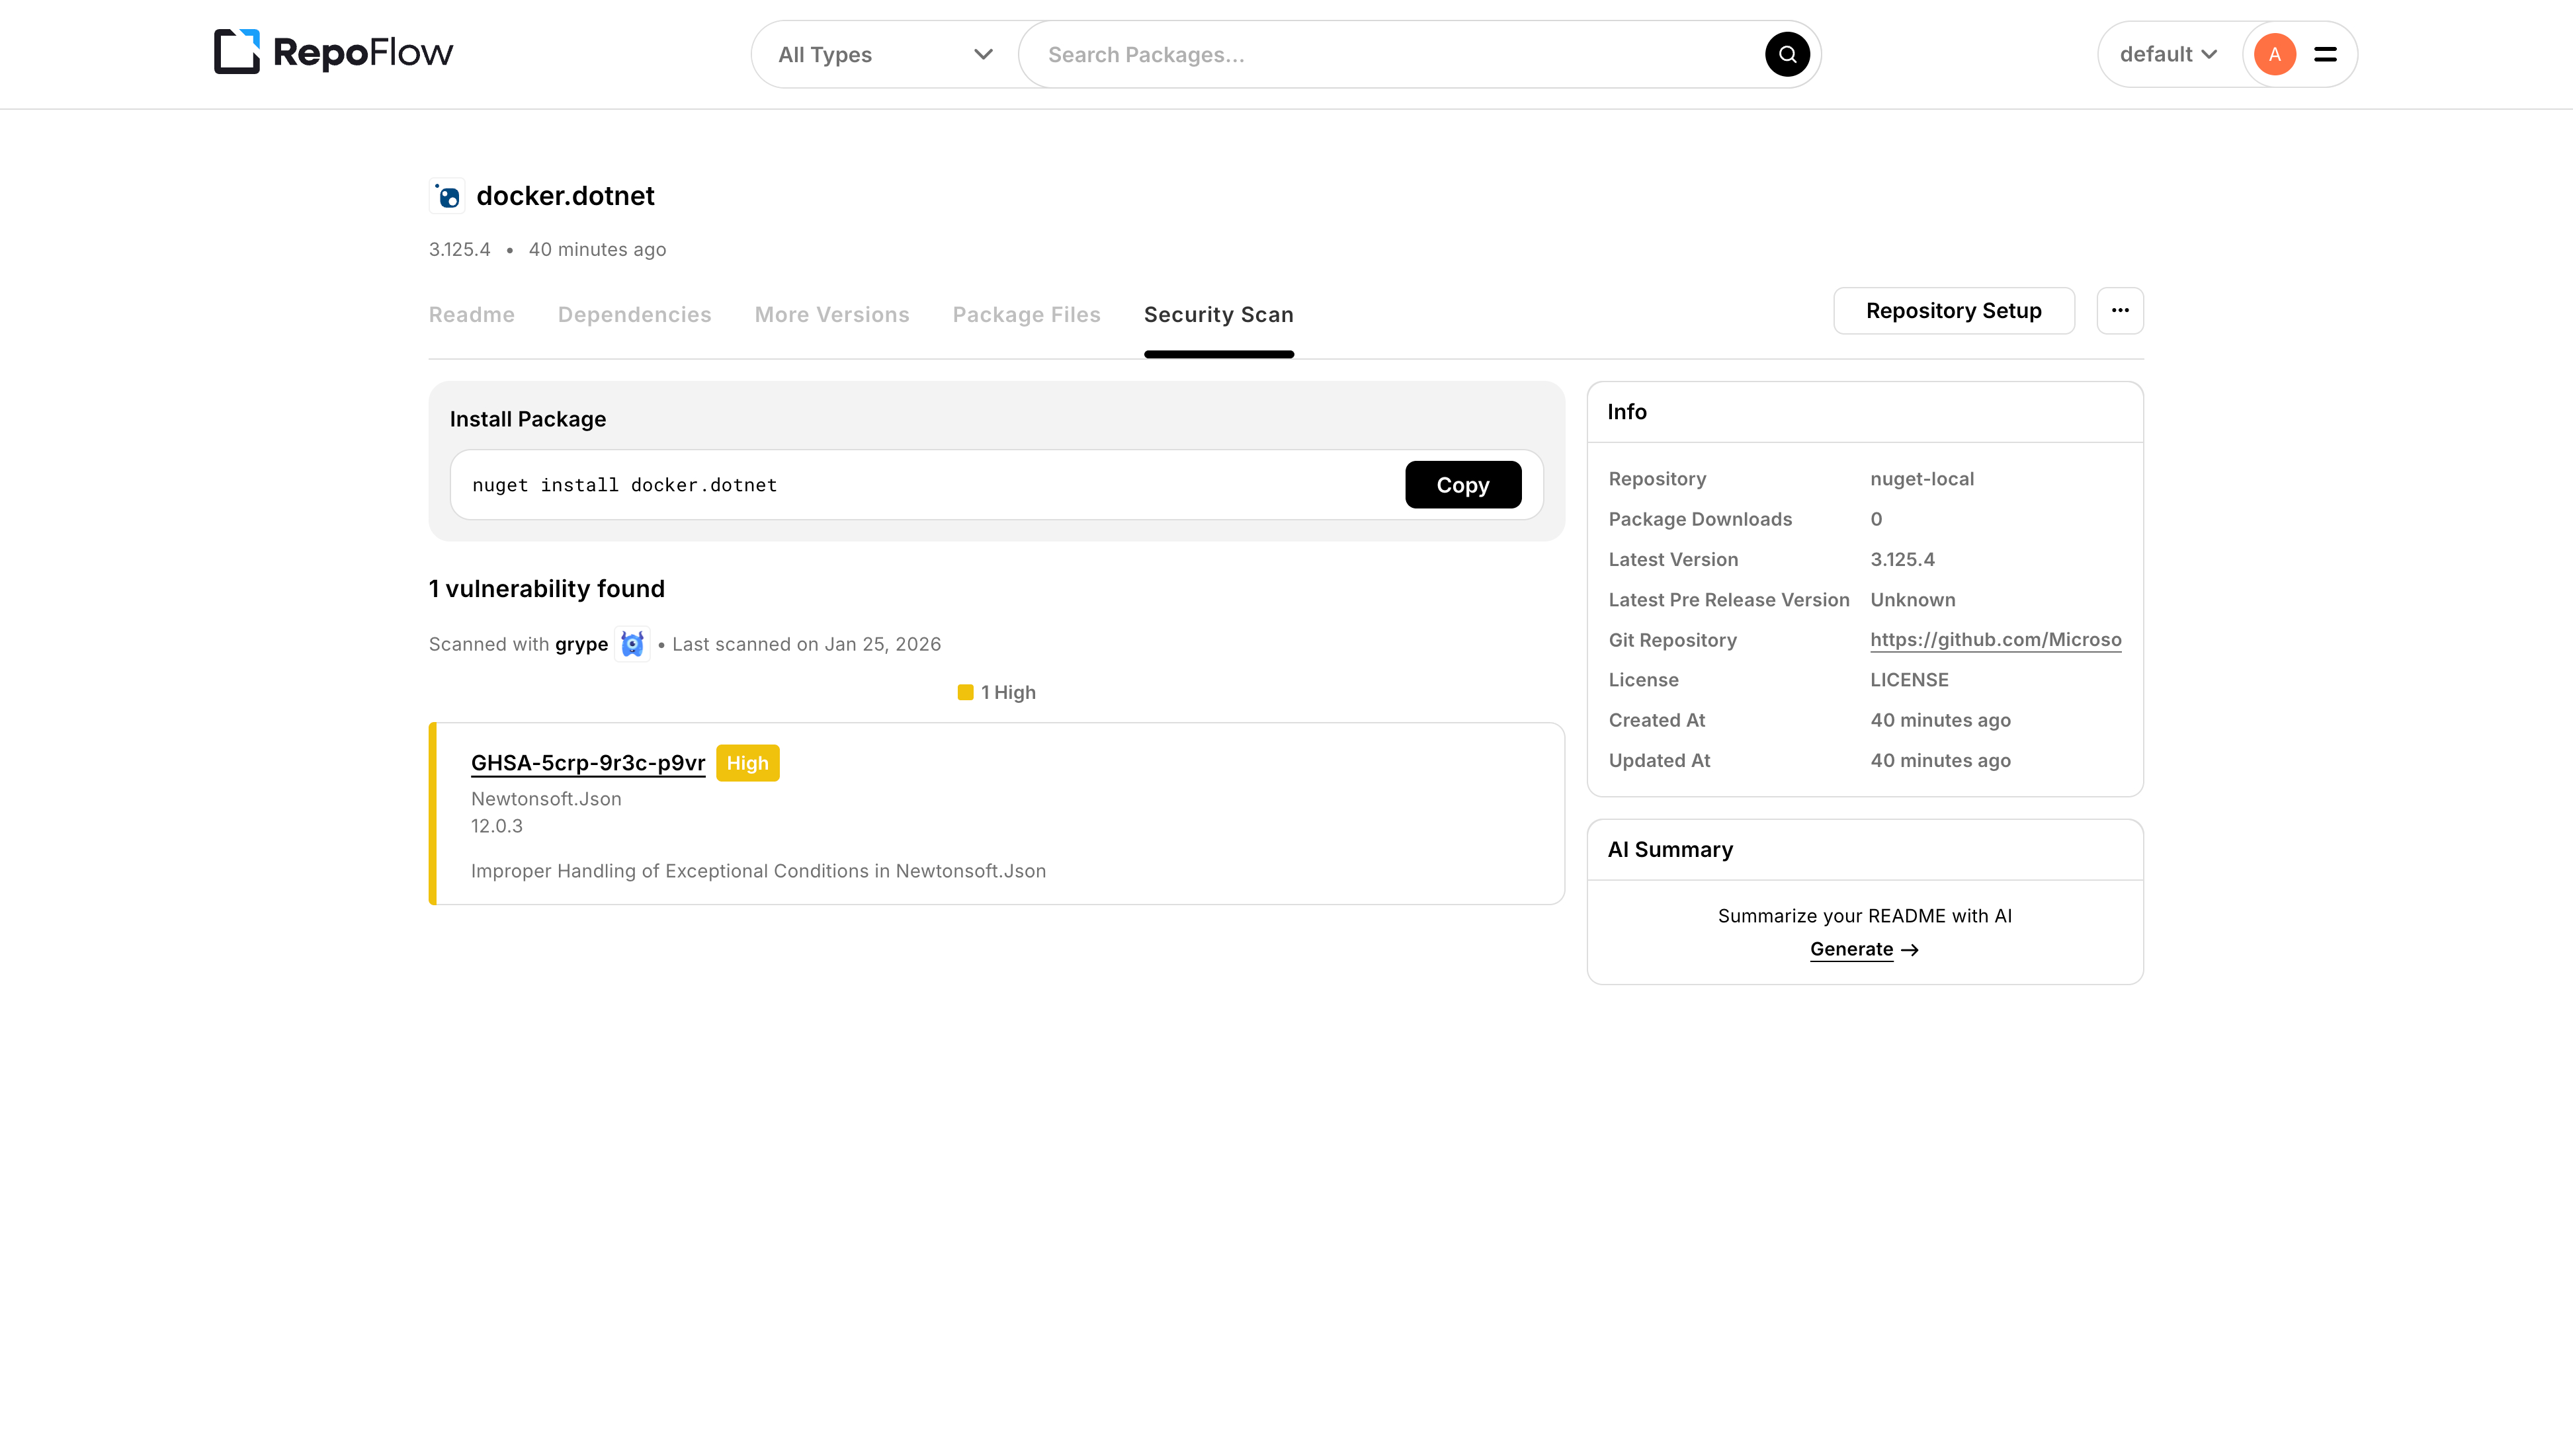Click the LICENSE value in Info panel
This screenshot has width=2573, height=1456.
pyautogui.click(x=1909, y=680)
